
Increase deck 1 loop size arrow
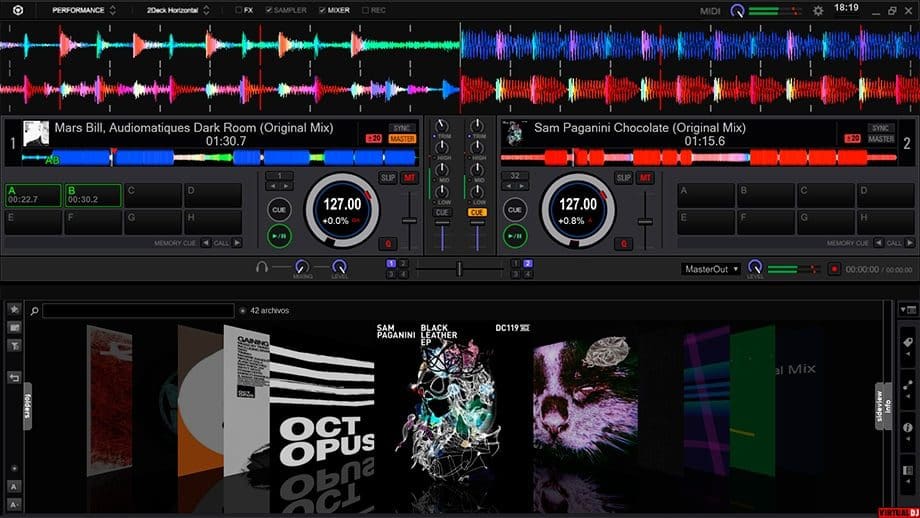[x=286, y=186]
